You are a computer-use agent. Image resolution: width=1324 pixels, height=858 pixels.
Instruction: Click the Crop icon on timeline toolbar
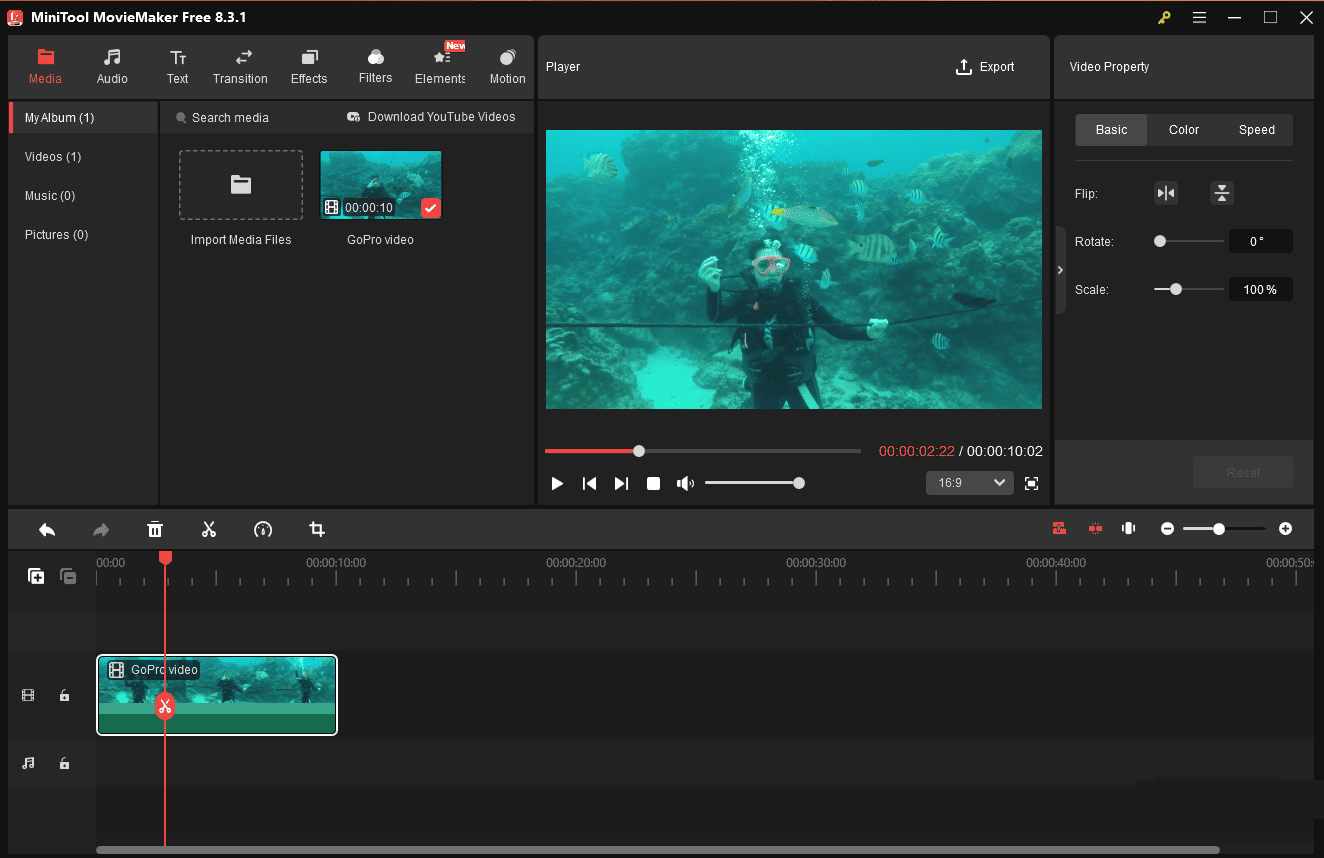tap(317, 529)
